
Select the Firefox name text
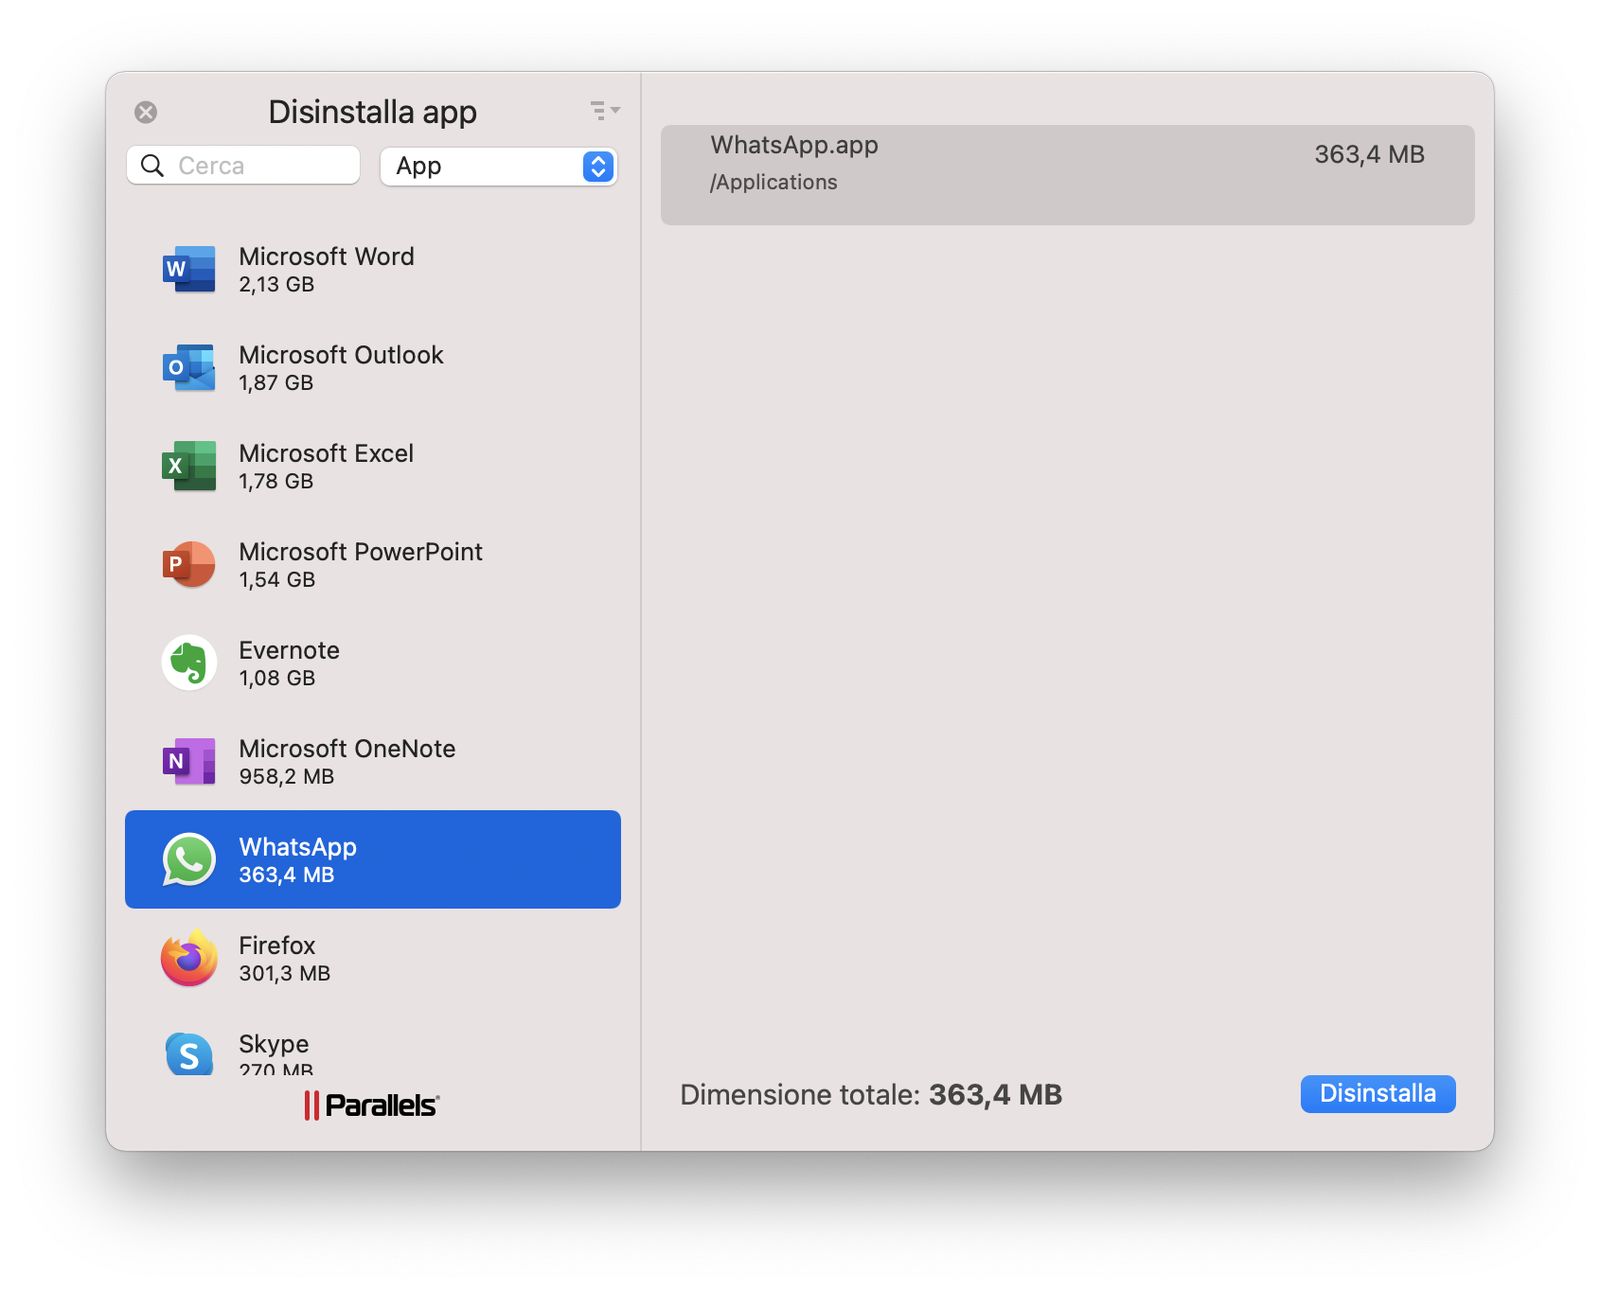point(277,946)
